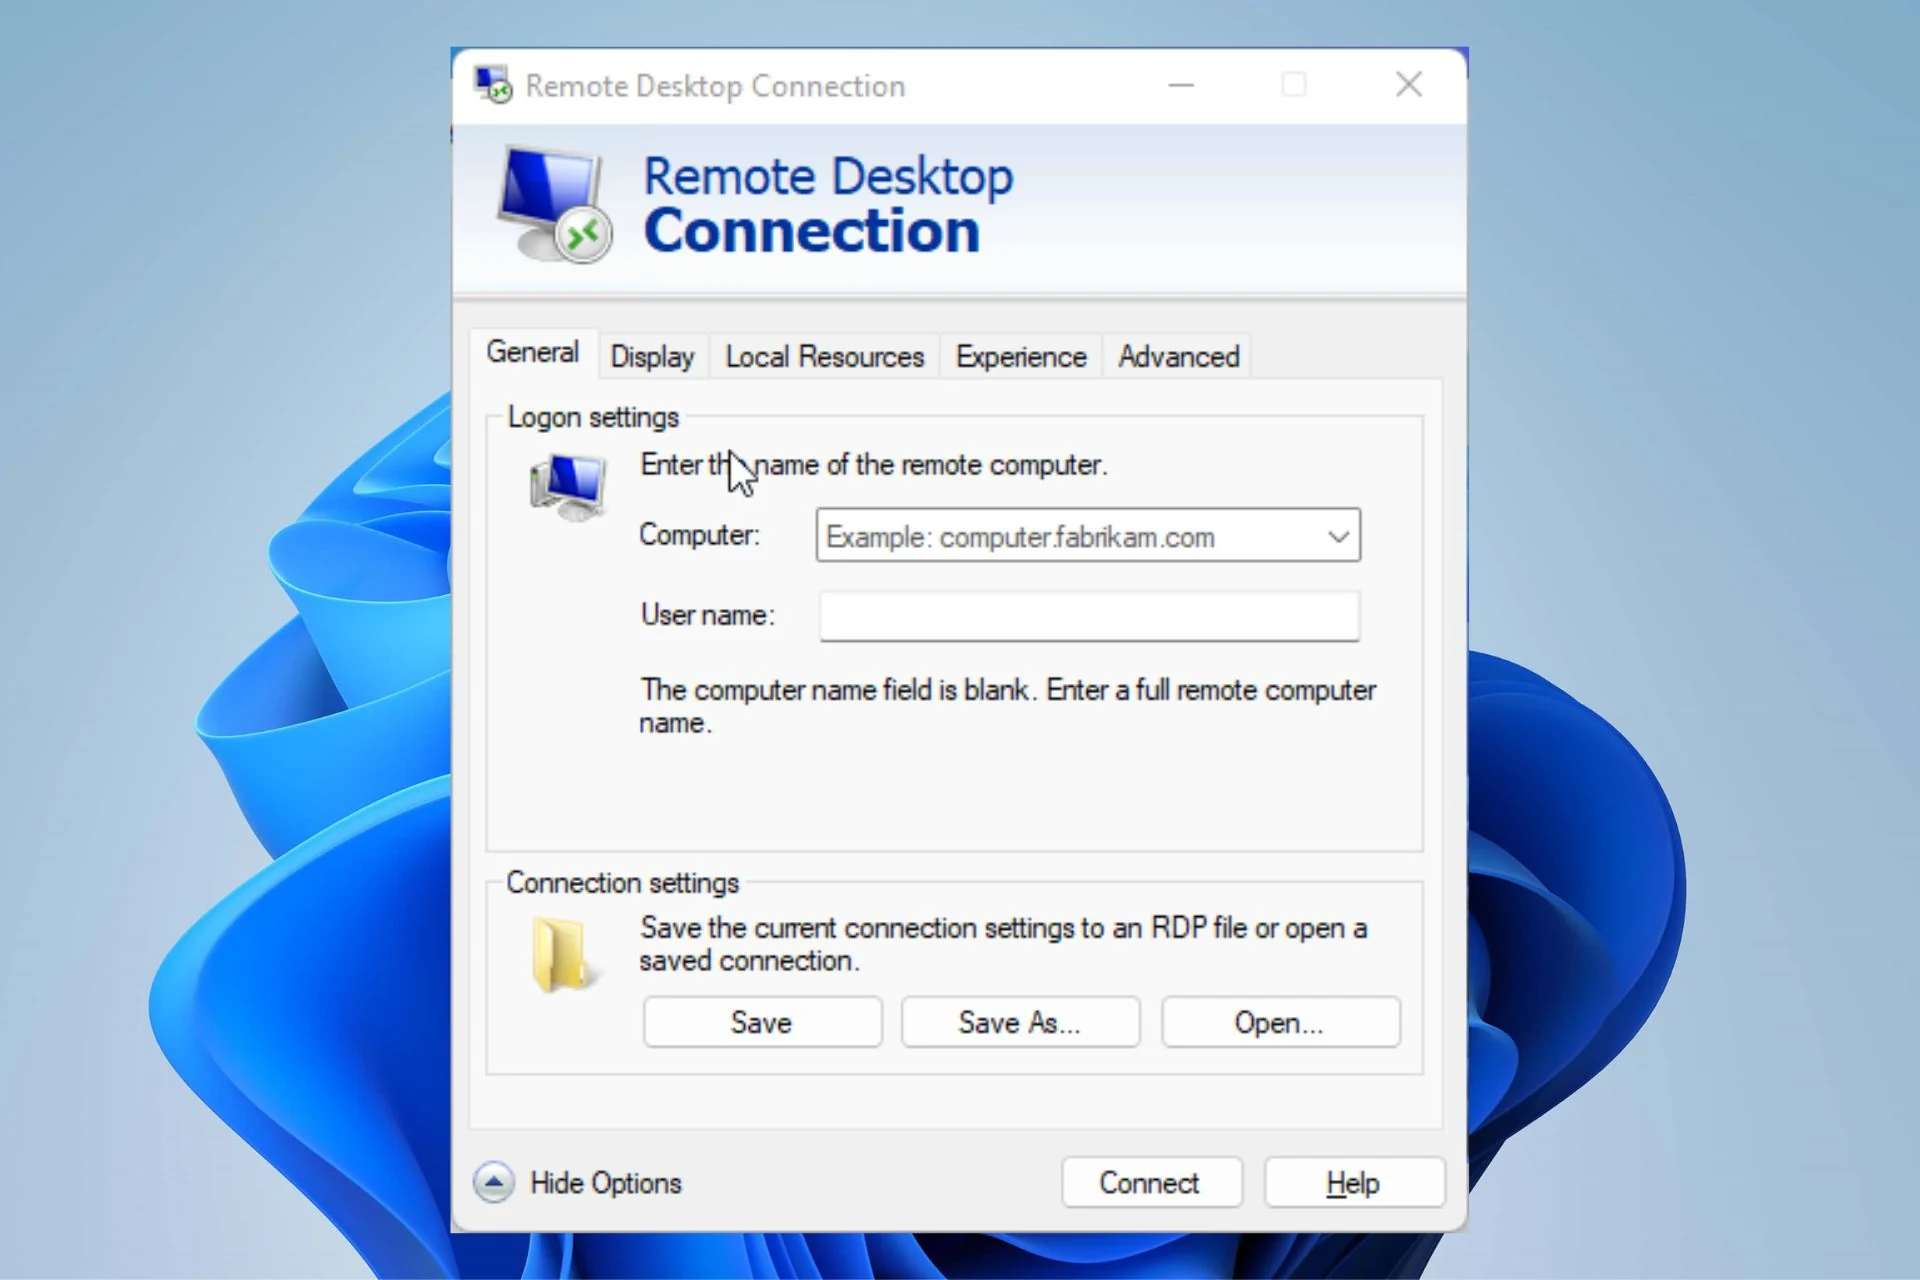Open a saved RDP connection file
The width and height of the screenshot is (1920, 1280).
point(1280,1021)
